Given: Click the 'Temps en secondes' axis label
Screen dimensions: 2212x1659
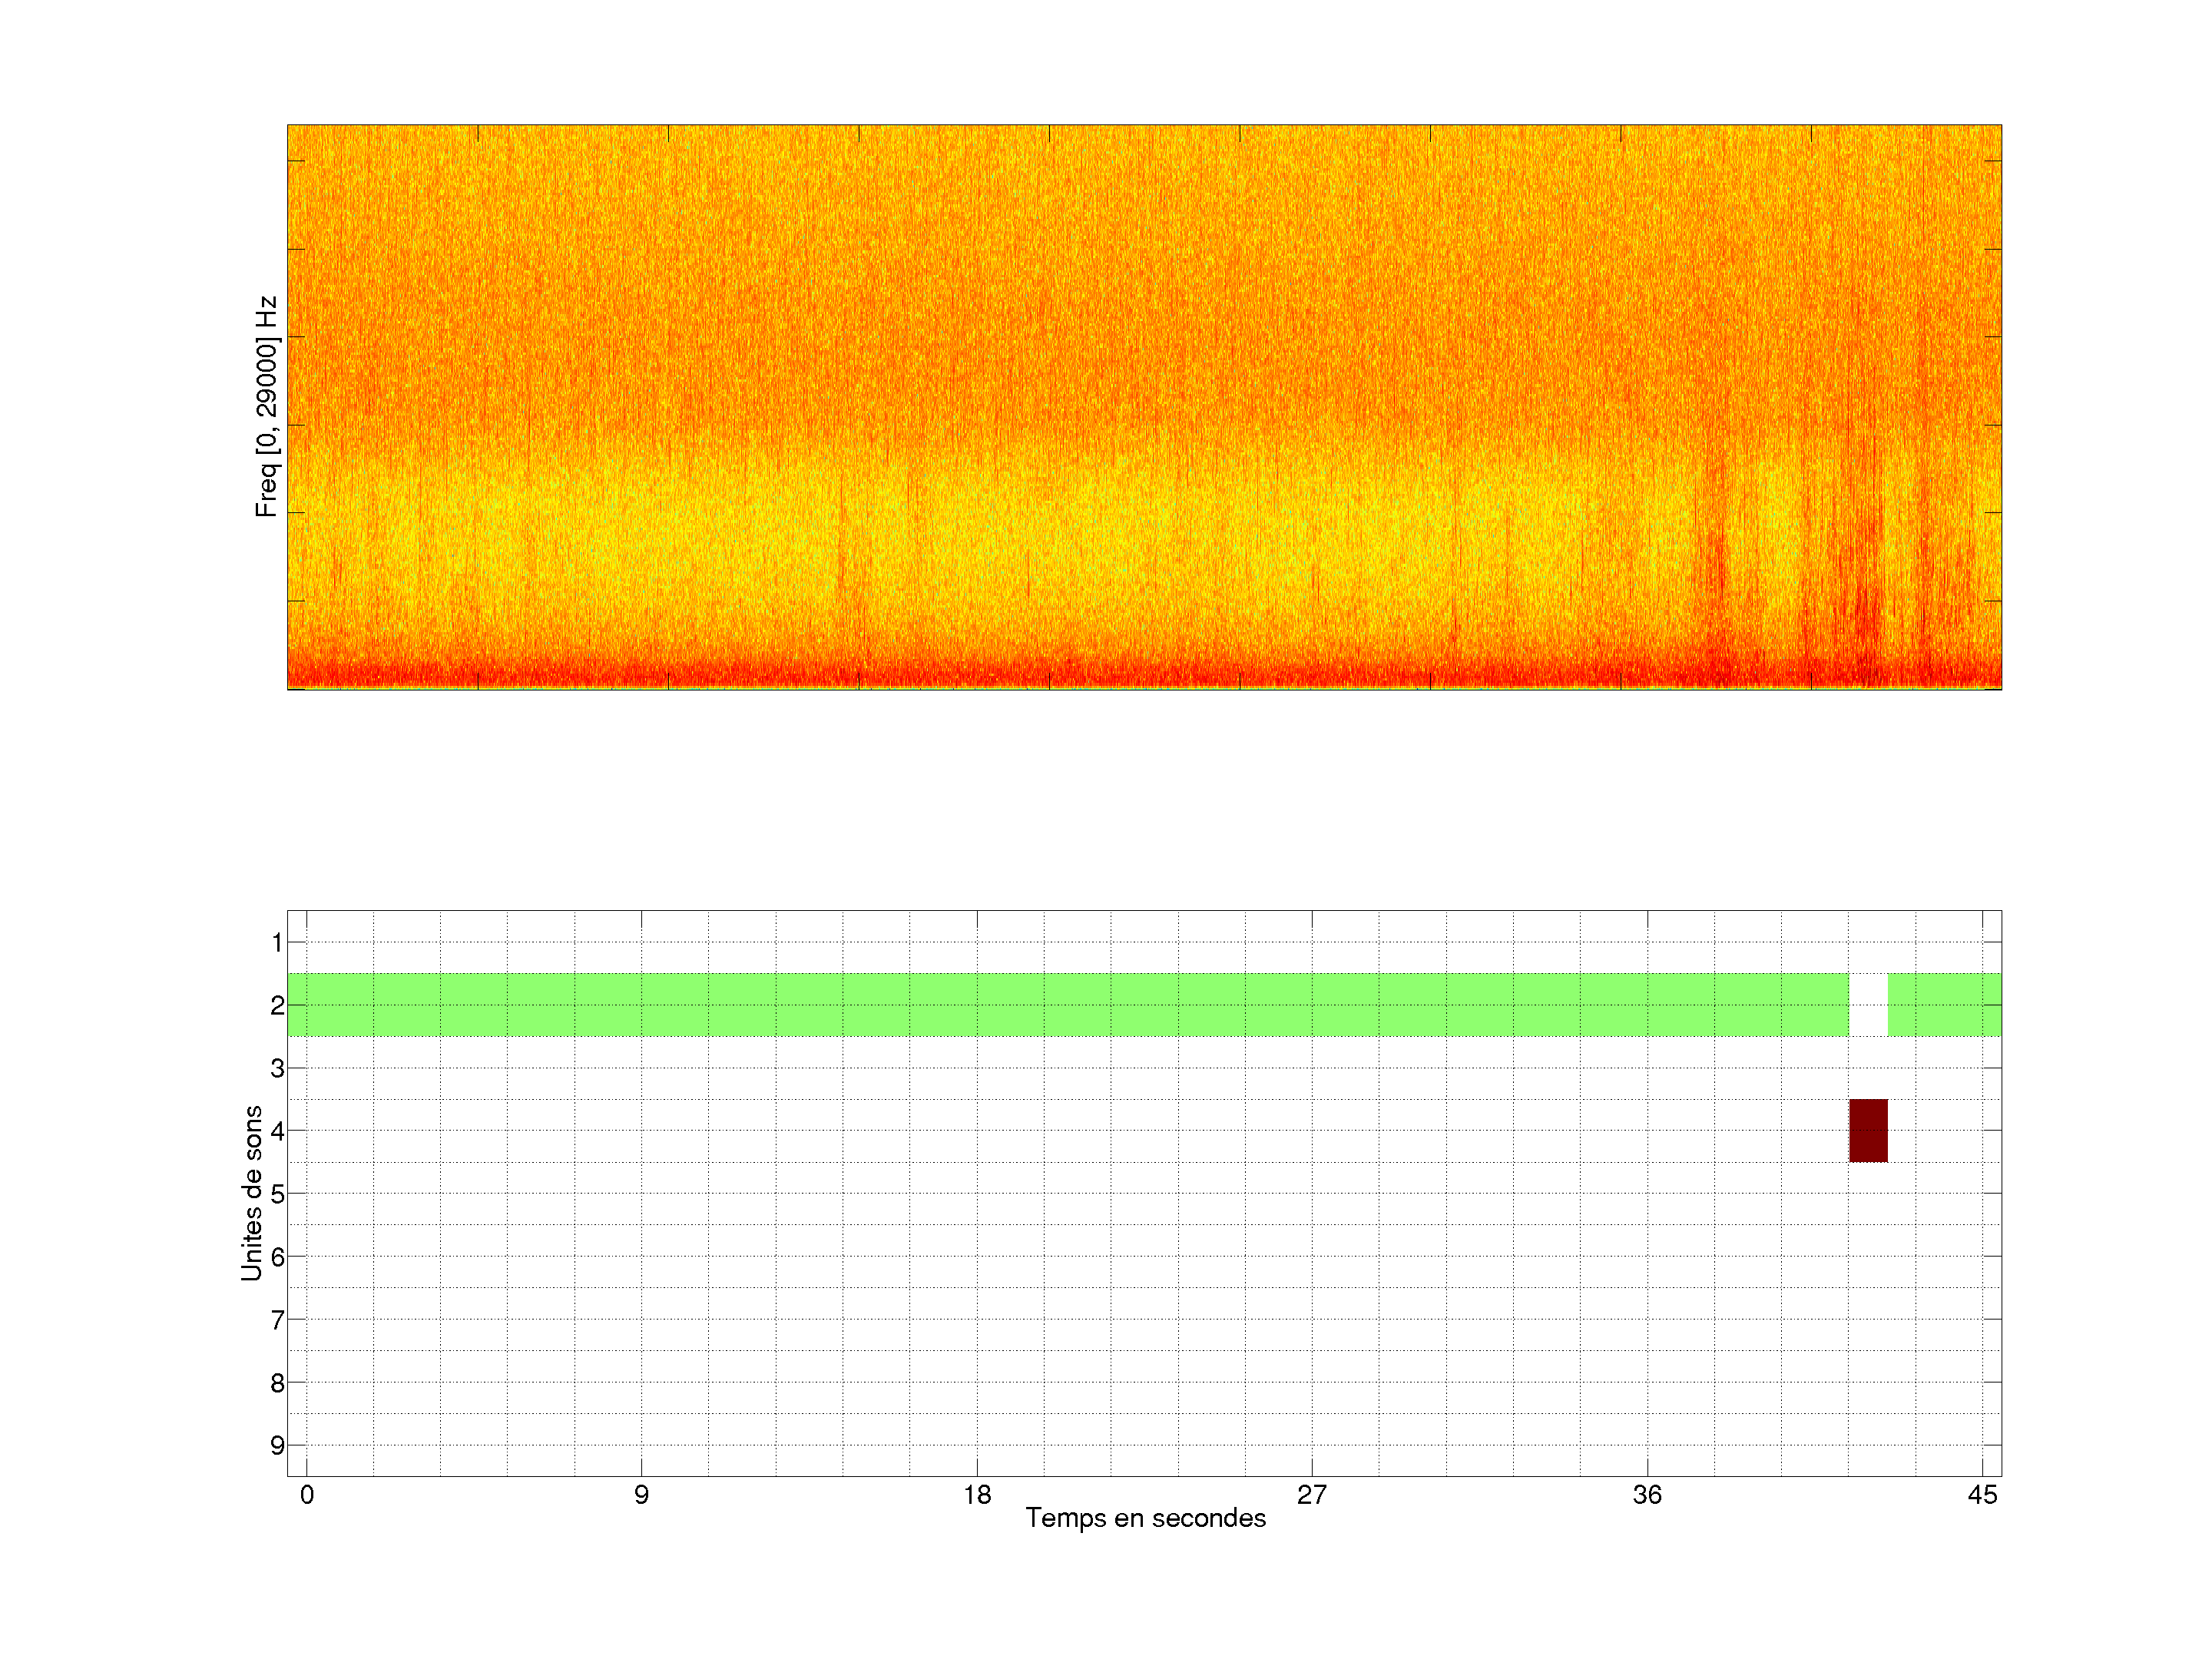Looking at the screenshot, I should (x=1145, y=1518).
